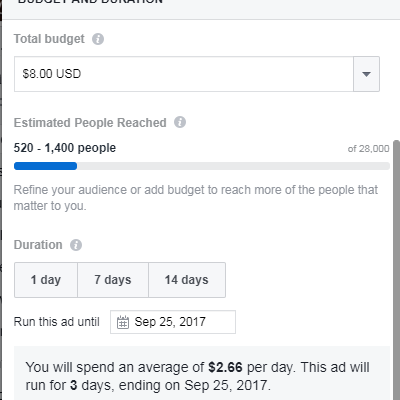Open the calendar icon in date field
The height and width of the screenshot is (400, 400).
point(123,322)
